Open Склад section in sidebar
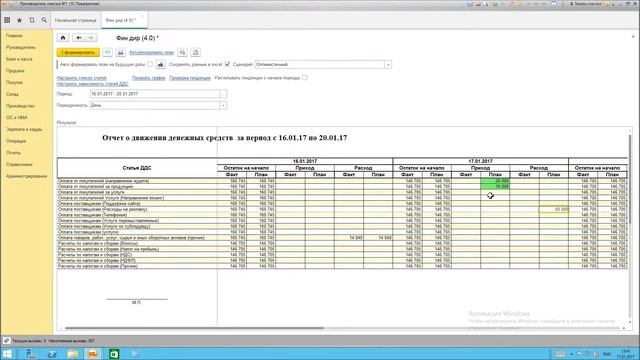The width and height of the screenshot is (640, 360). coord(12,94)
